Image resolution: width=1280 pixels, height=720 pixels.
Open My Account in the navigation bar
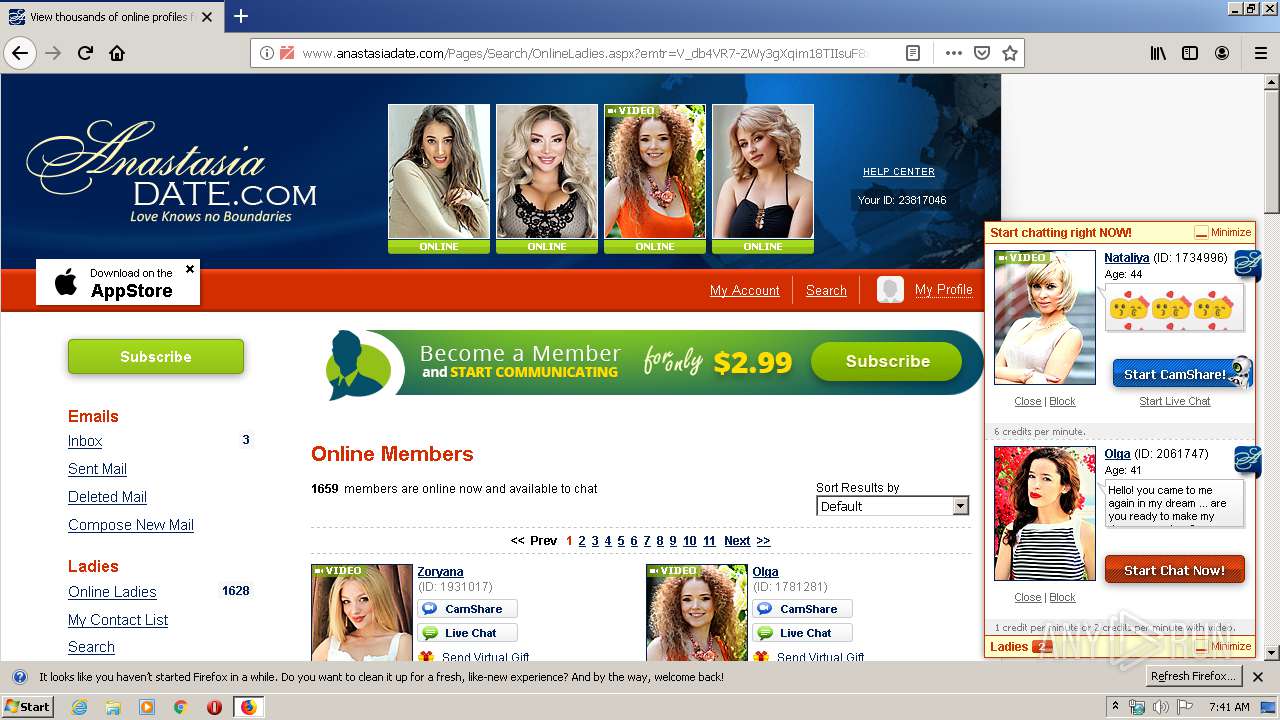tap(745, 290)
